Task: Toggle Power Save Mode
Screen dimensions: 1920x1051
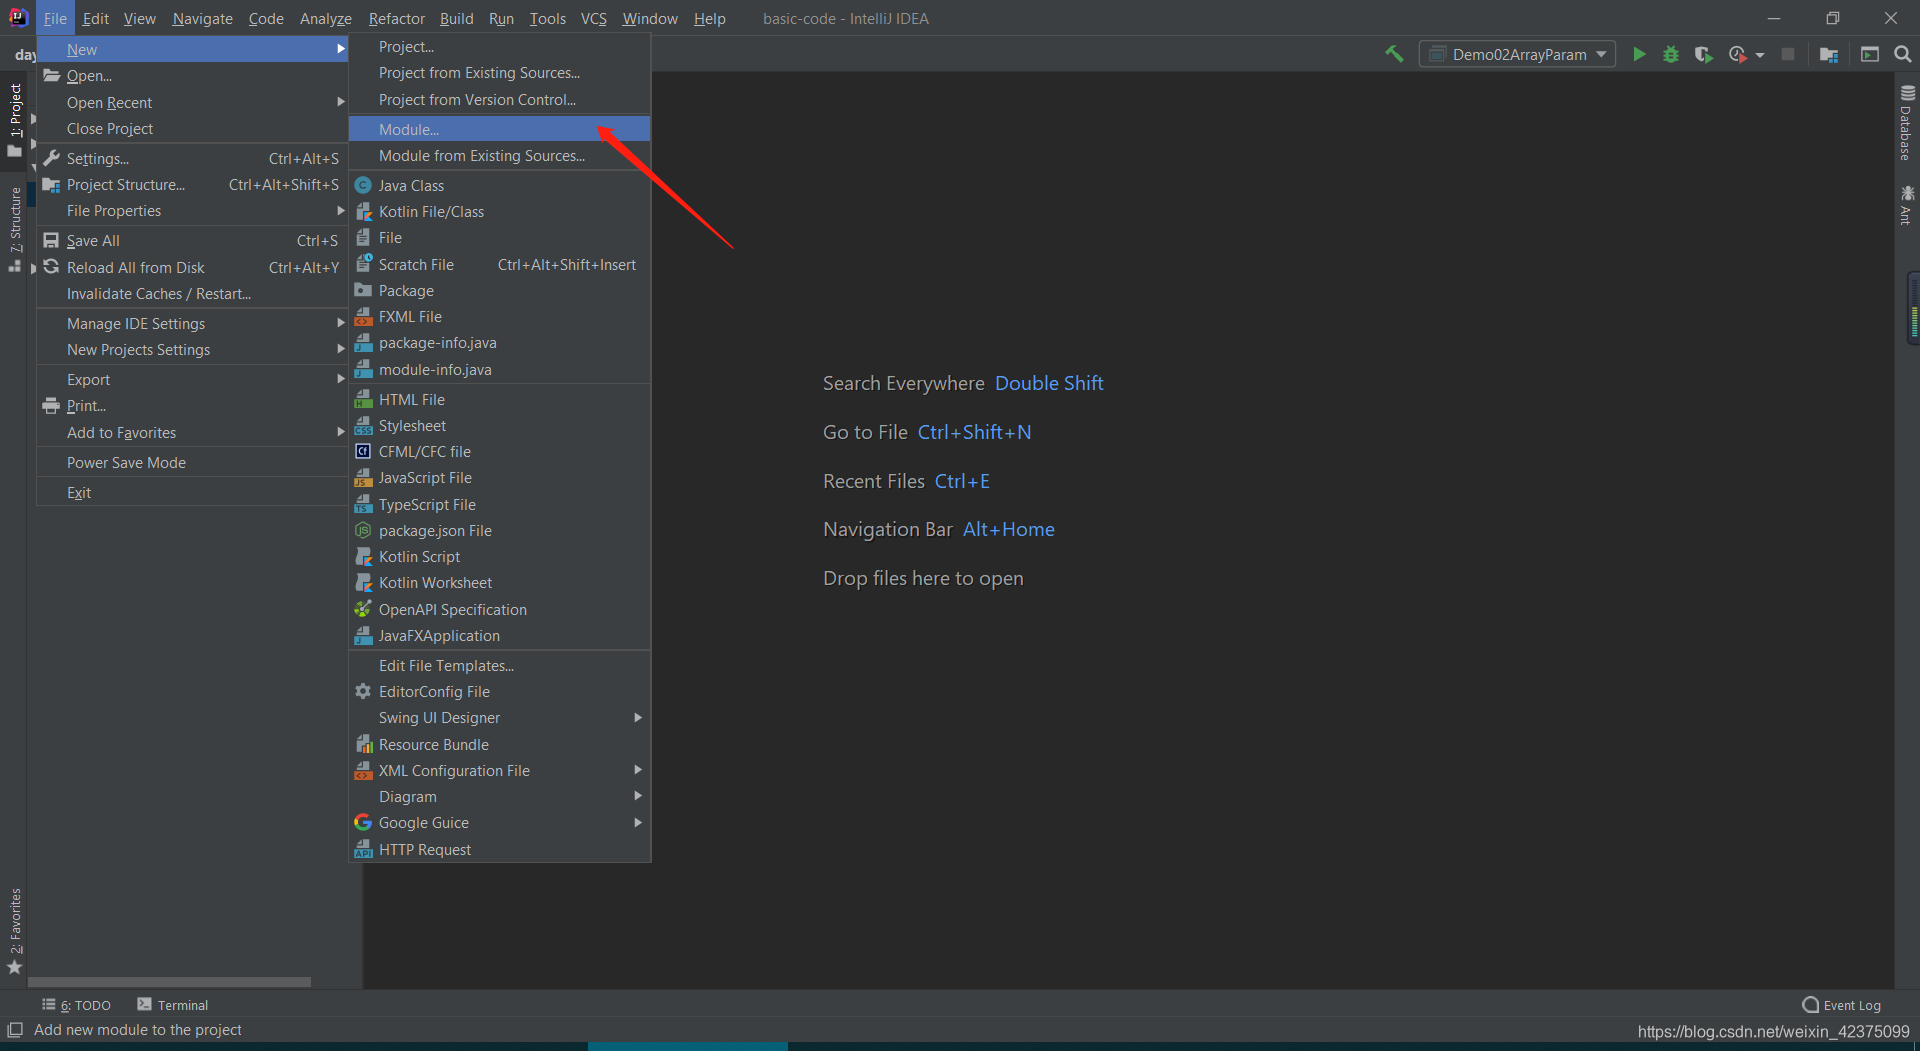Action: click(192, 463)
